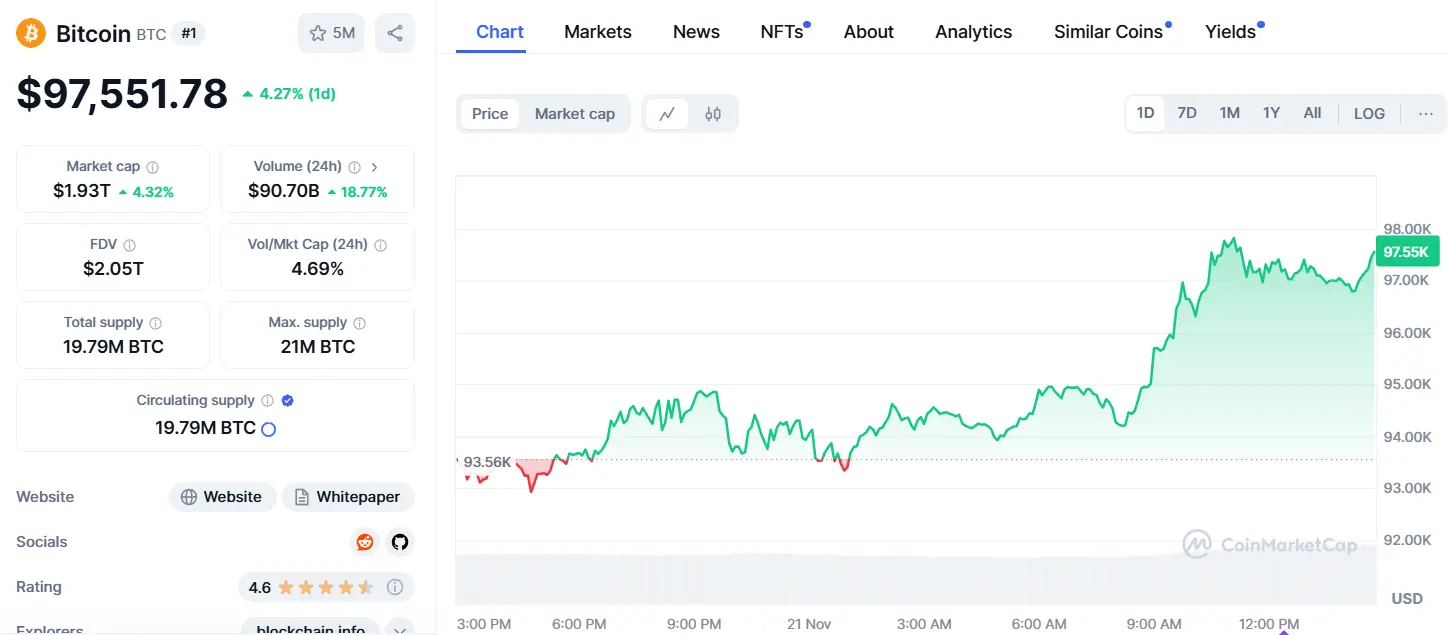Open the About tab
Viewport: 1448px width, 635px height.
[x=869, y=32]
